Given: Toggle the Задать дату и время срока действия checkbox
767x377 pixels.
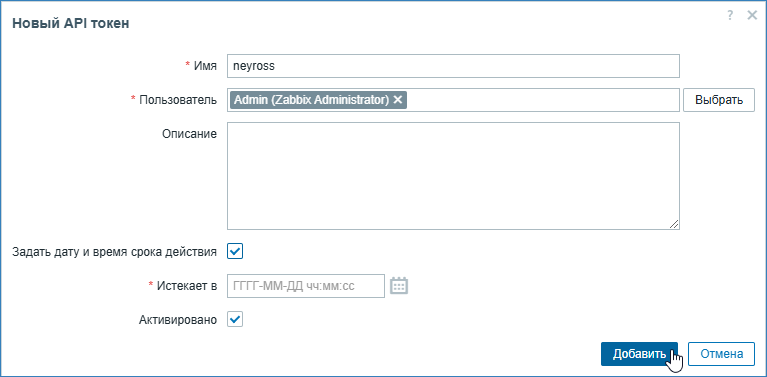Looking at the screenshot, I should pyautogui.click(x=235, y=252).
